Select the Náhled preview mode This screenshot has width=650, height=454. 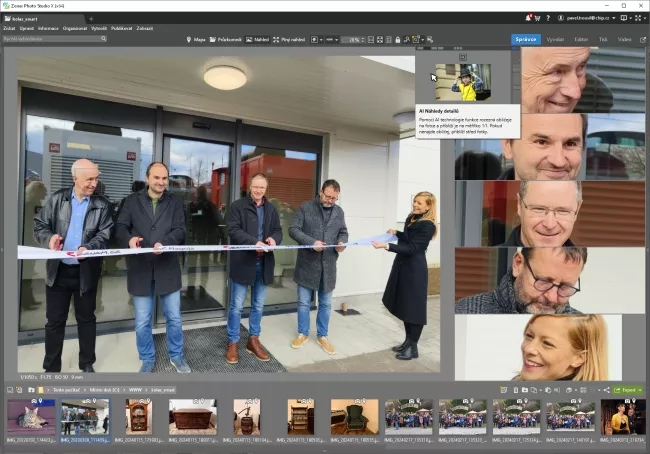(x=258, y=39)
